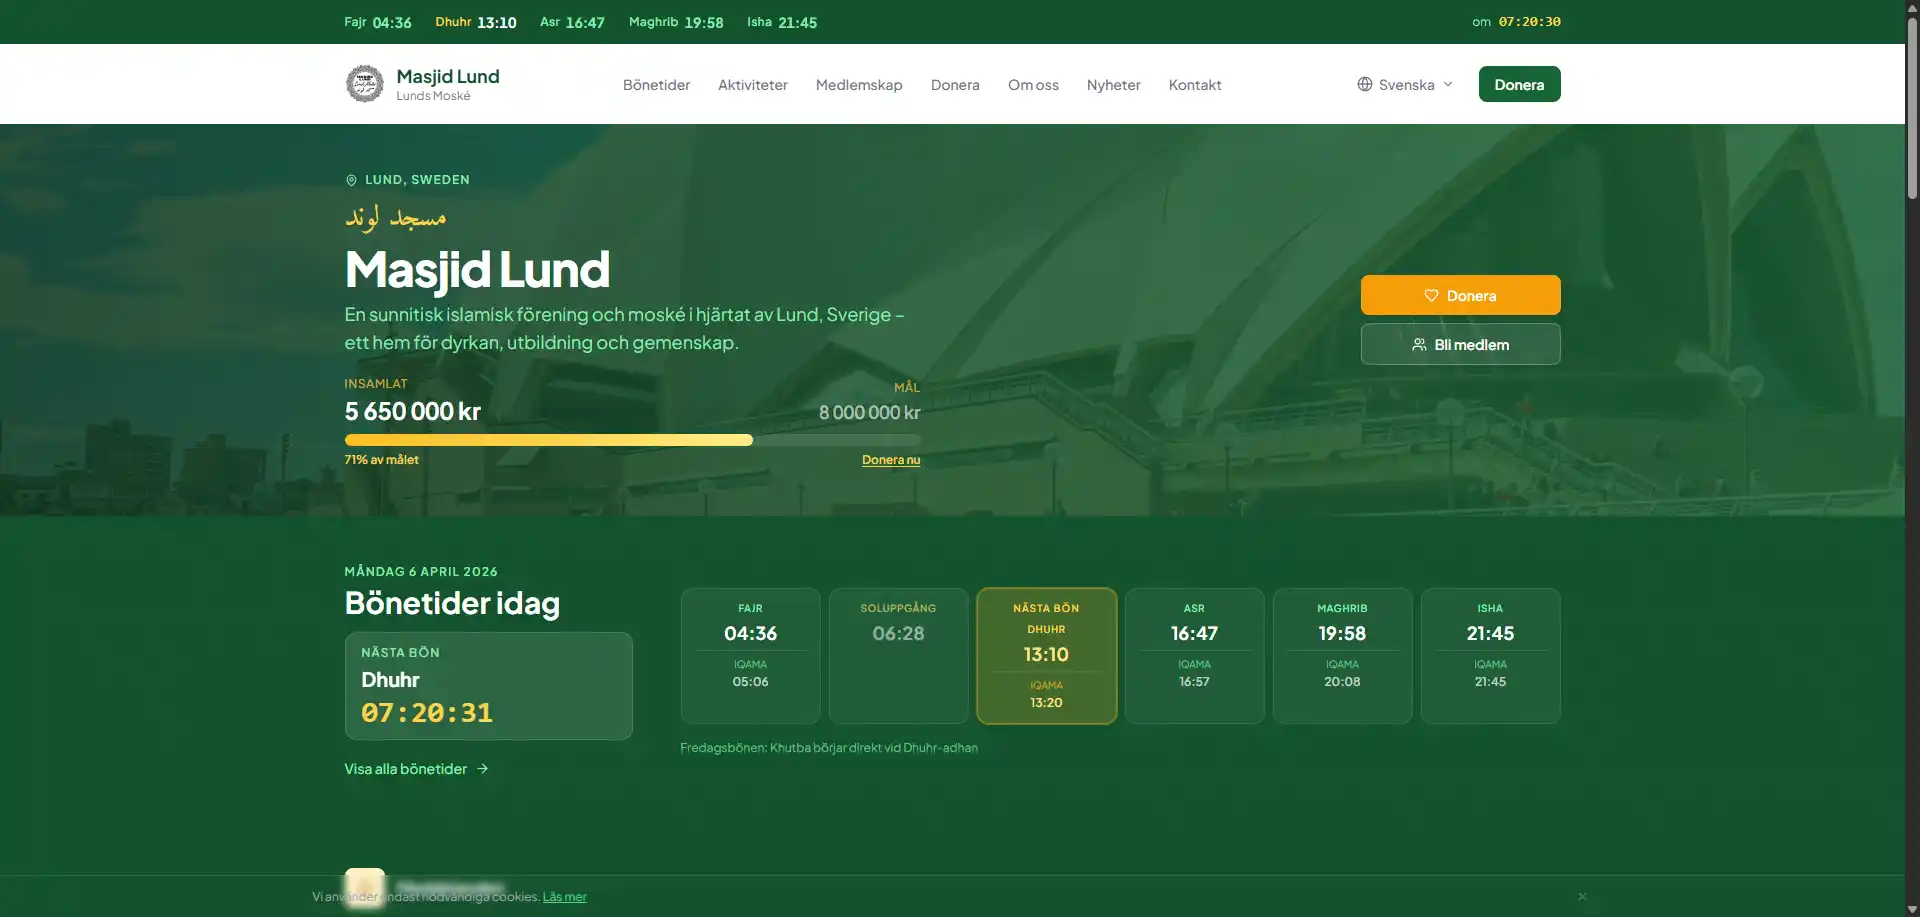This screenshot has width=1920, height=917.
Task: Click the heart icon on orange Donera button
Action: coord(1431,296)
